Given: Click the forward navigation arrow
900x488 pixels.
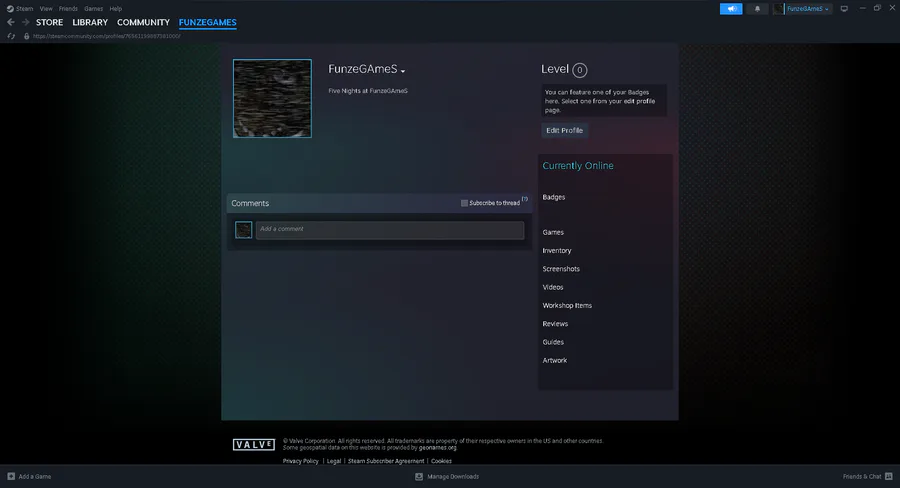Looking at the screenshot, I should (x=25, y=22).
